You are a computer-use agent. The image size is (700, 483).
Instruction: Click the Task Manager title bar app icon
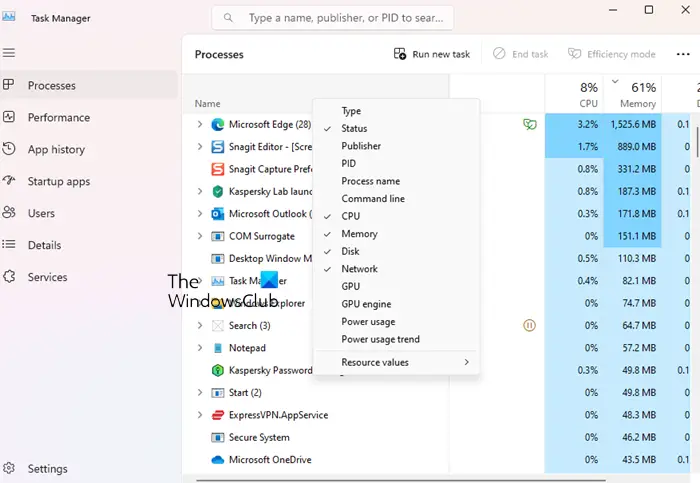[8, 17]
